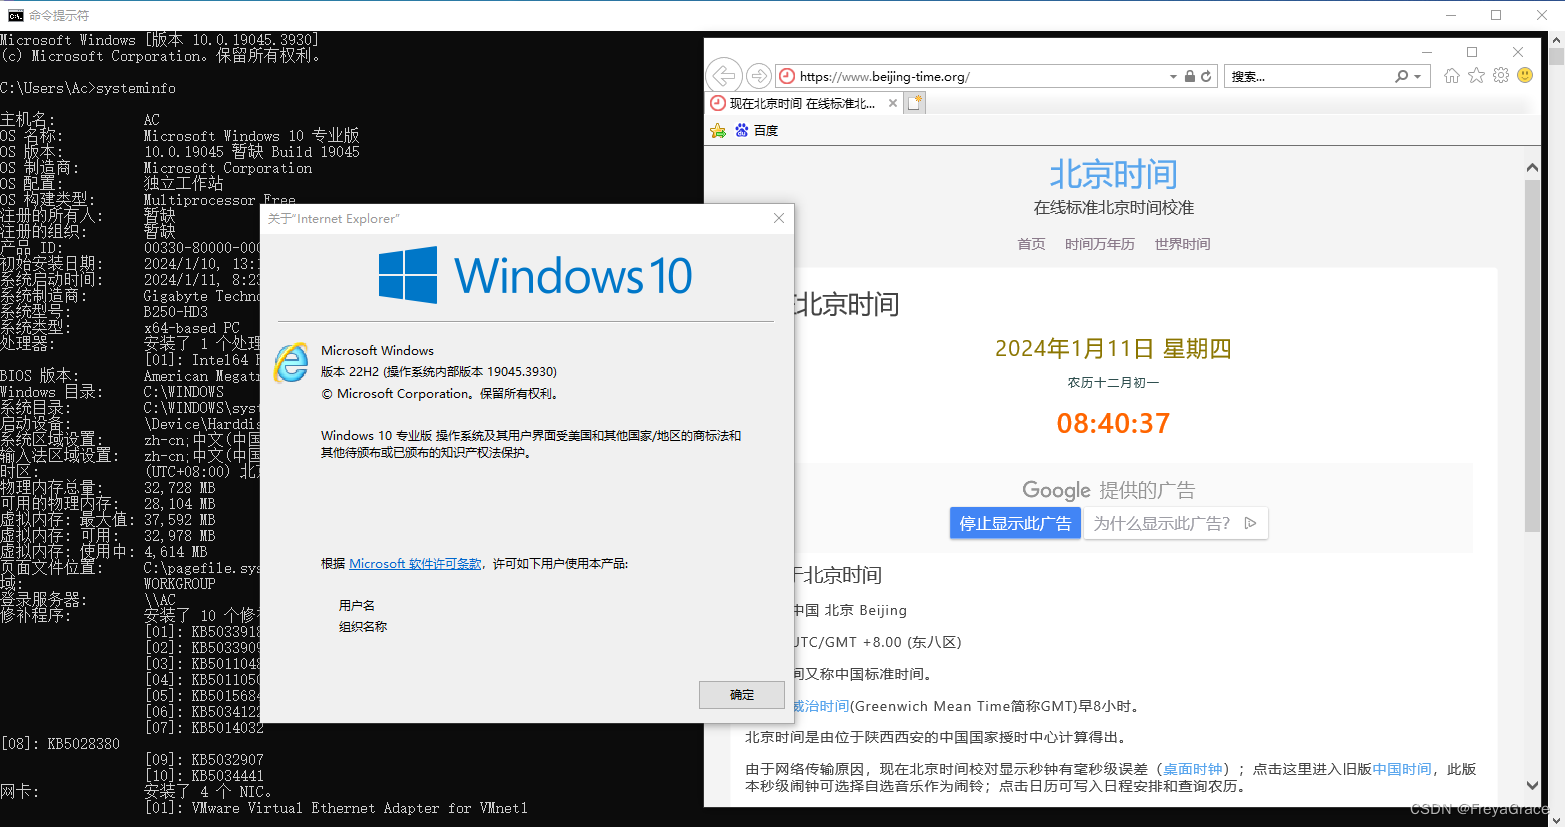Image resolution: width=1565 pixels, height=827 pixels.
Task: Click the search magnifier icon in IE
Action: (1402, 76)
